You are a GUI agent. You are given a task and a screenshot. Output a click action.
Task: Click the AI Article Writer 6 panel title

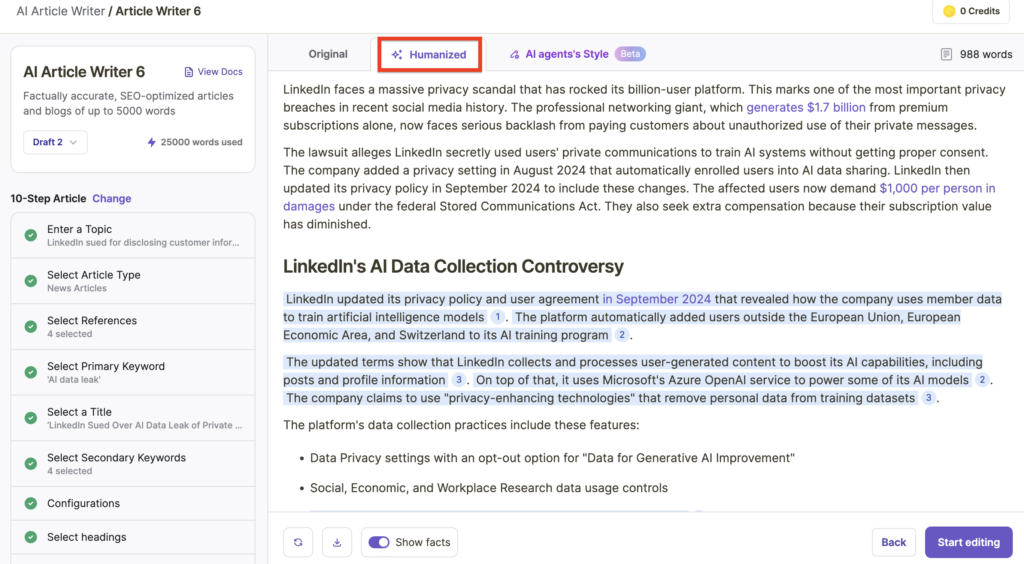click(x=84, y=72)
